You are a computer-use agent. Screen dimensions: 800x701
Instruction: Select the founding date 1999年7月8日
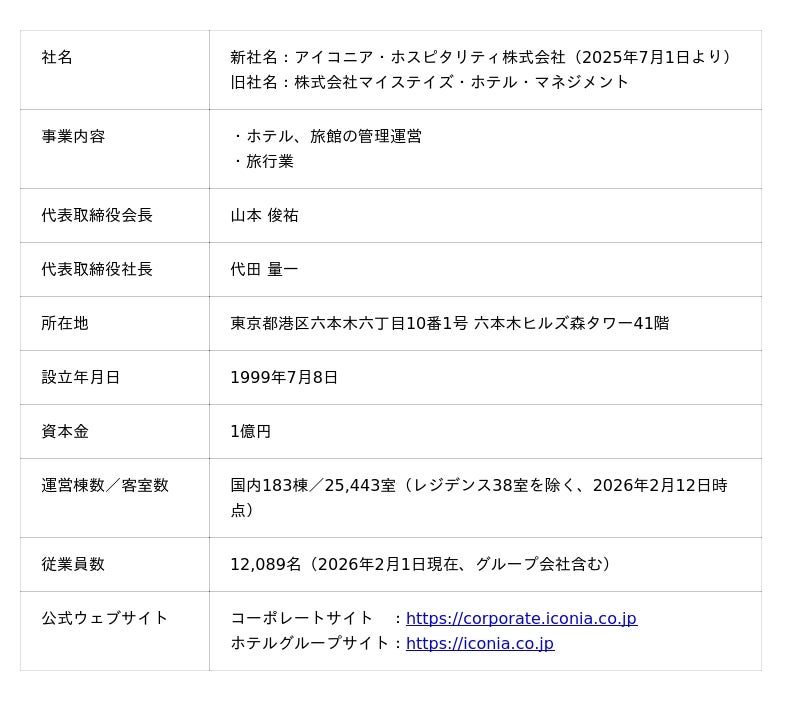click(284, 378)
